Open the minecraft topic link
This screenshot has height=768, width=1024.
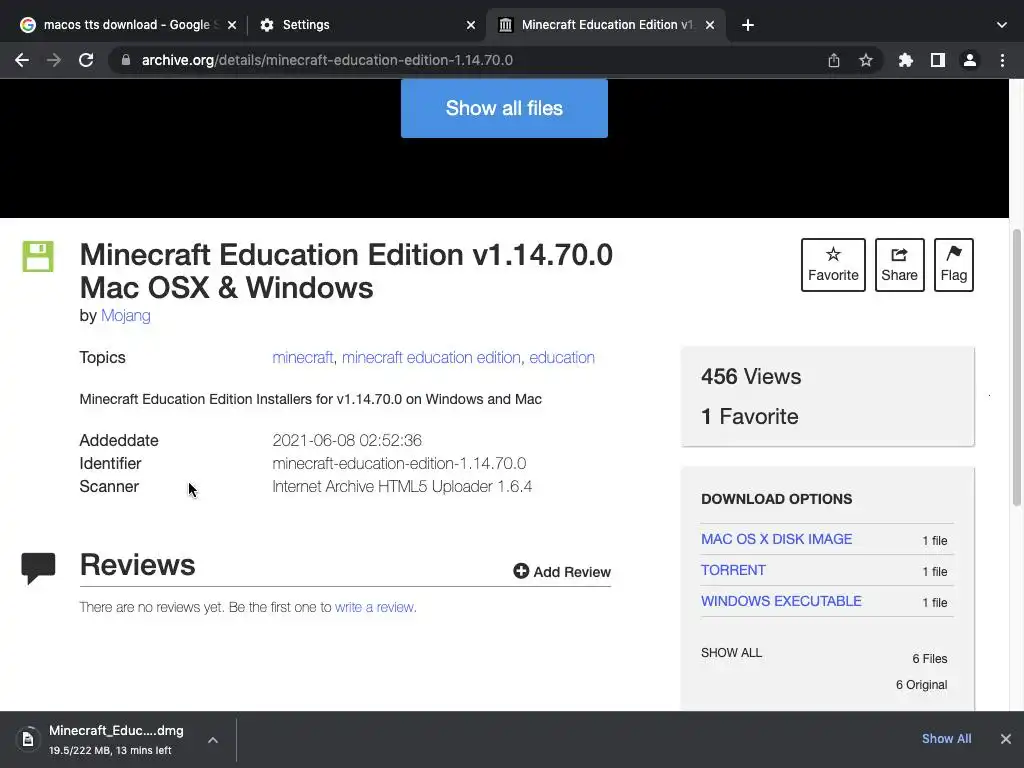click(302, 357)
